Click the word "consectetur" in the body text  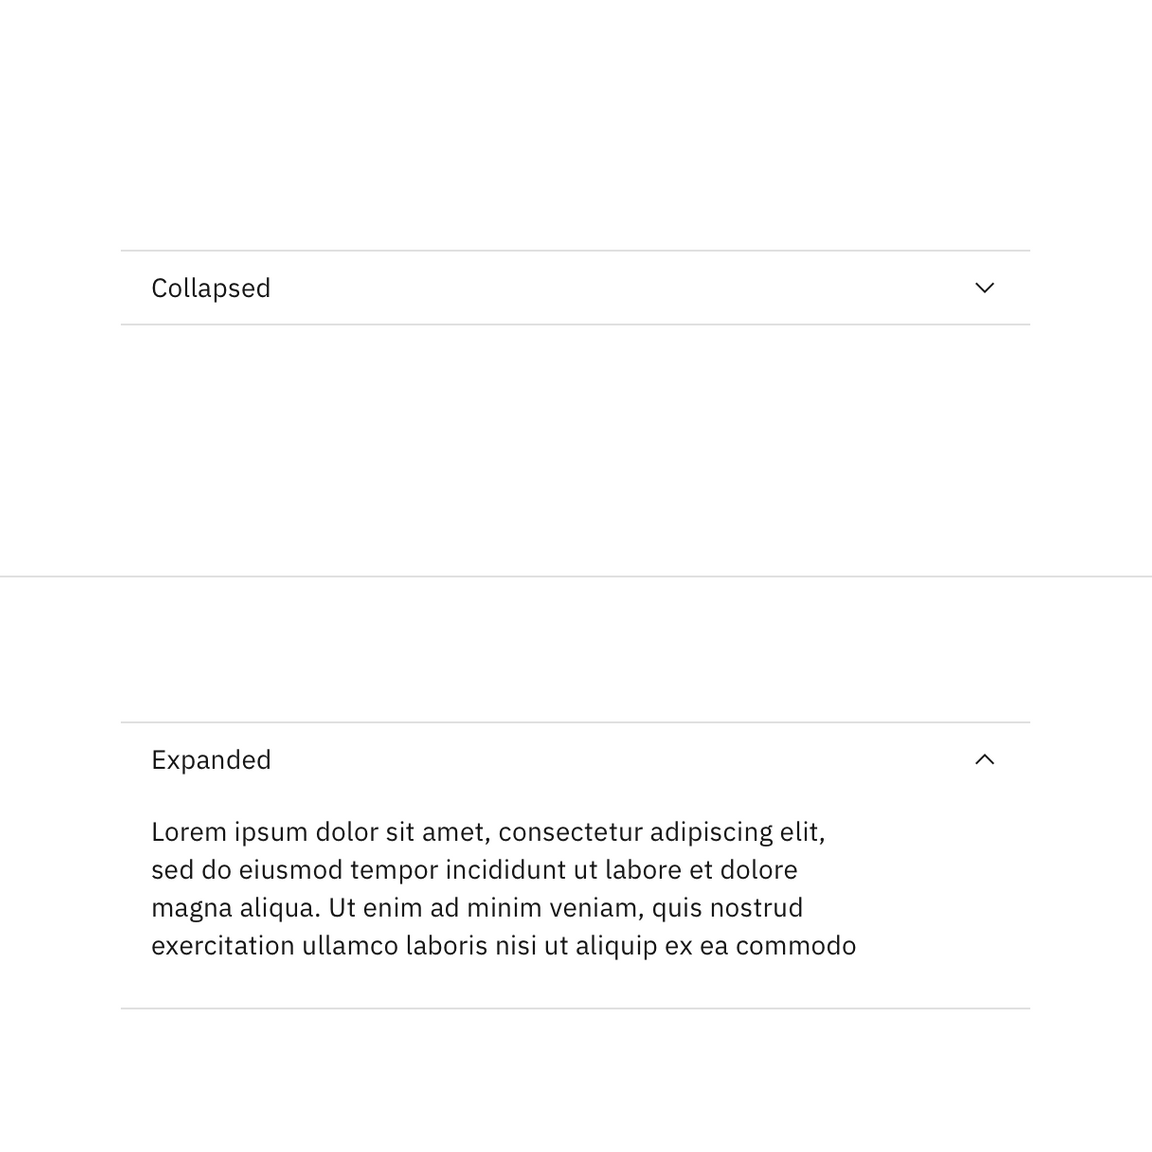coord(570,832)
